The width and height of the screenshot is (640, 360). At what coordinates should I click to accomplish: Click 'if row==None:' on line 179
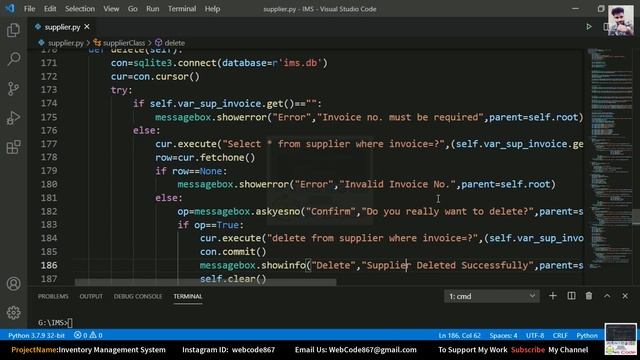coord(191,171)
